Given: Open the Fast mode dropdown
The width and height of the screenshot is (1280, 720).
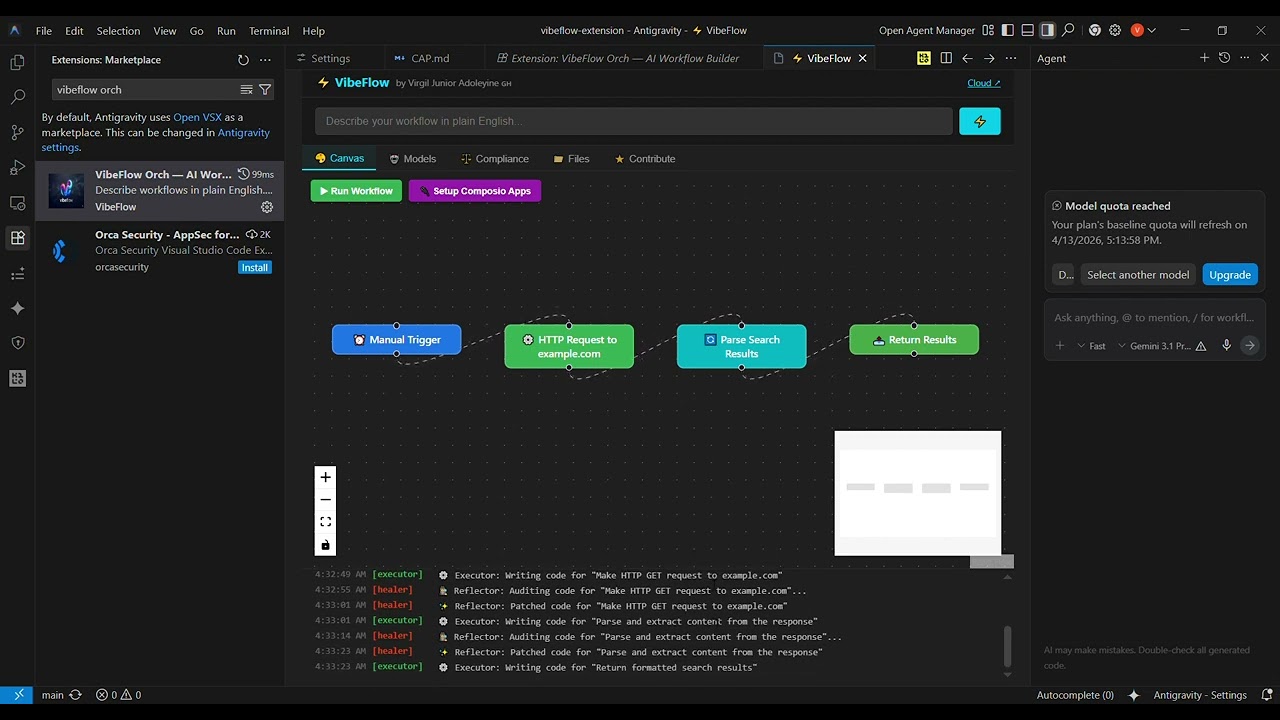Looking at the screenshot, I should pos(1091,346).
